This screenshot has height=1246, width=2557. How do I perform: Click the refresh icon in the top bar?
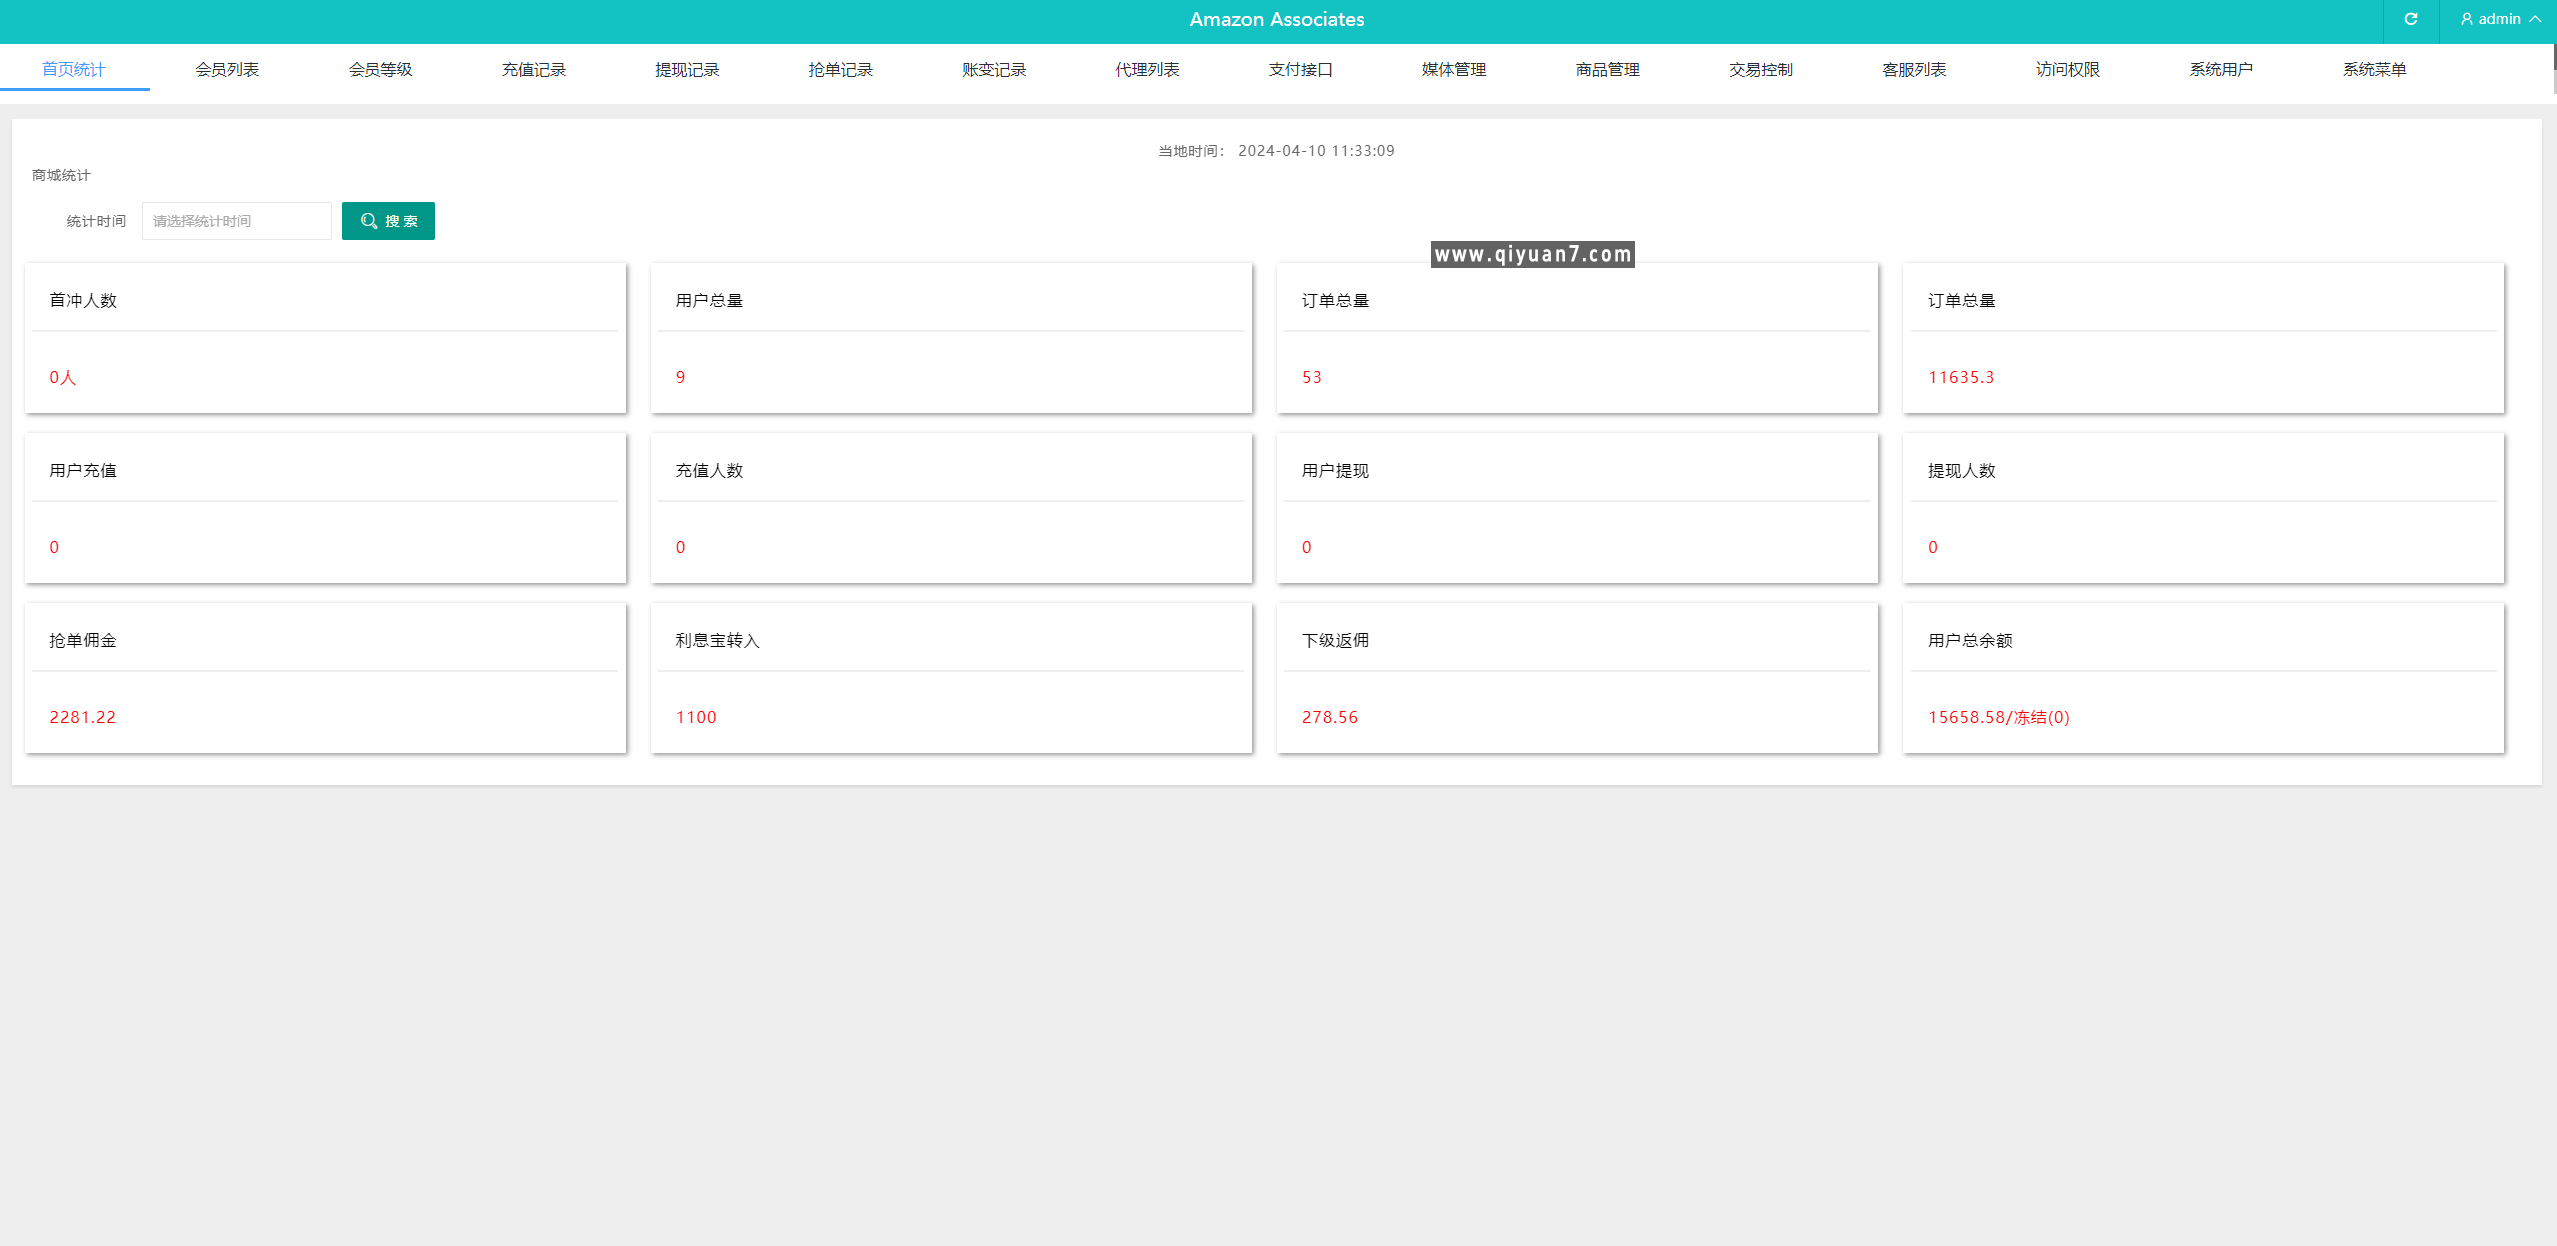click(2411, 19)
